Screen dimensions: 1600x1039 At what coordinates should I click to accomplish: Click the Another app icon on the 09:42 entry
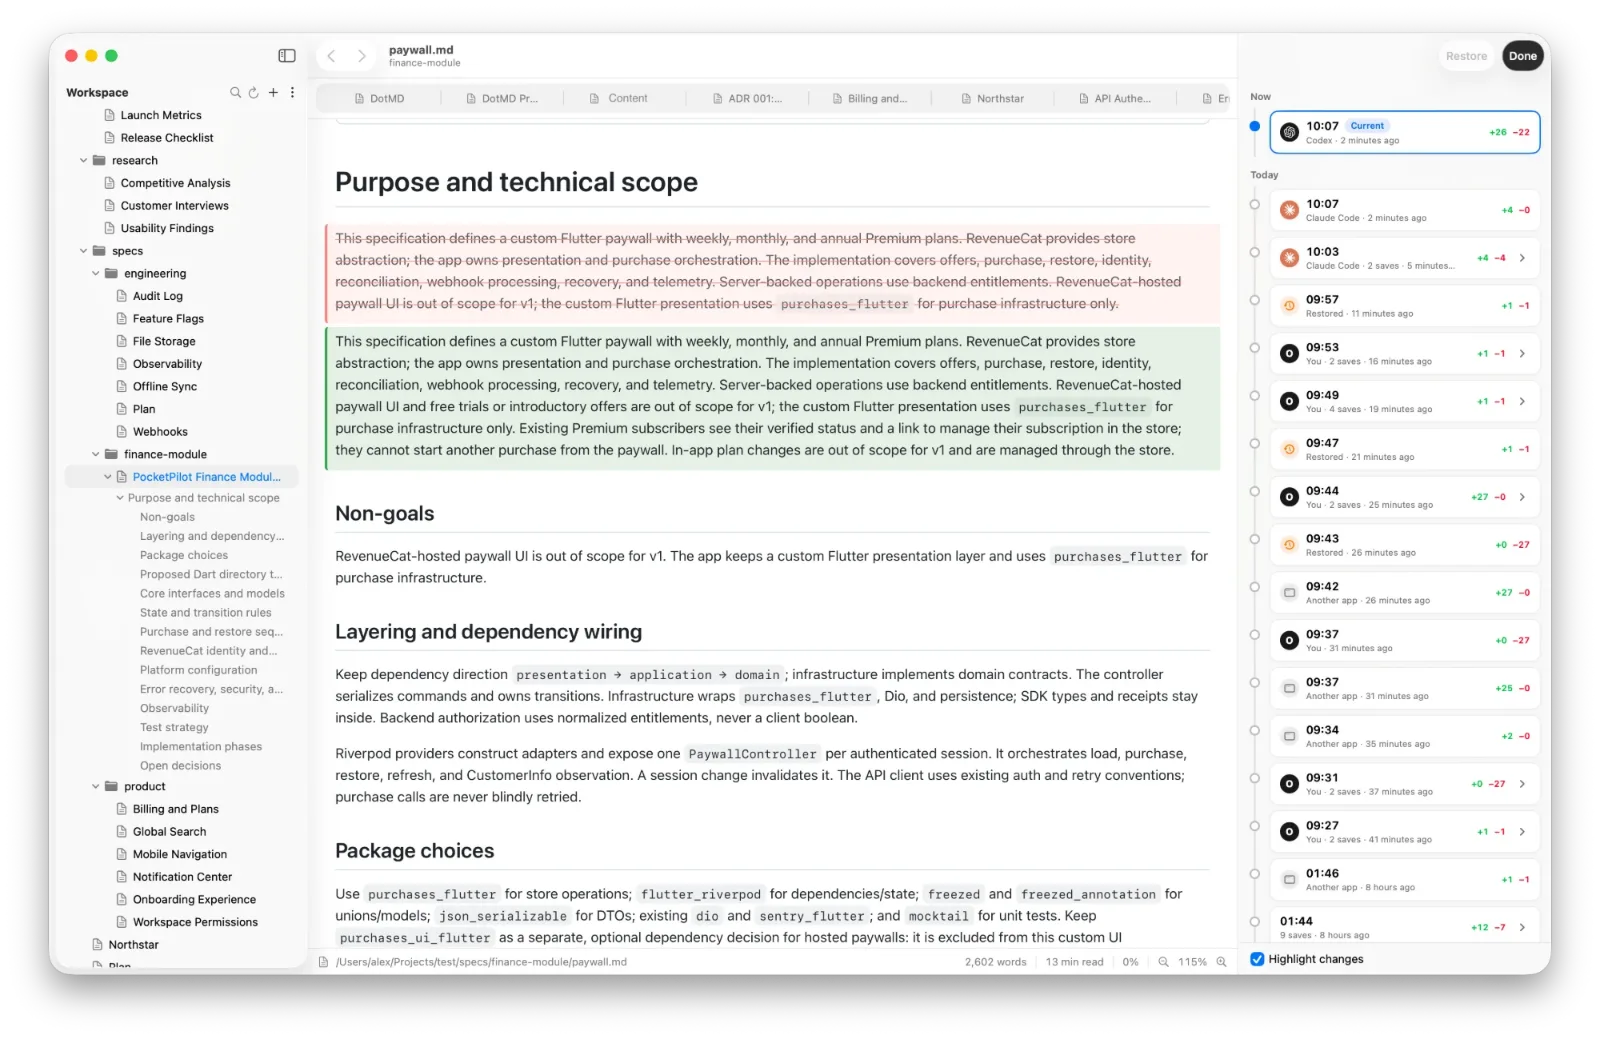click(1290, 593)
